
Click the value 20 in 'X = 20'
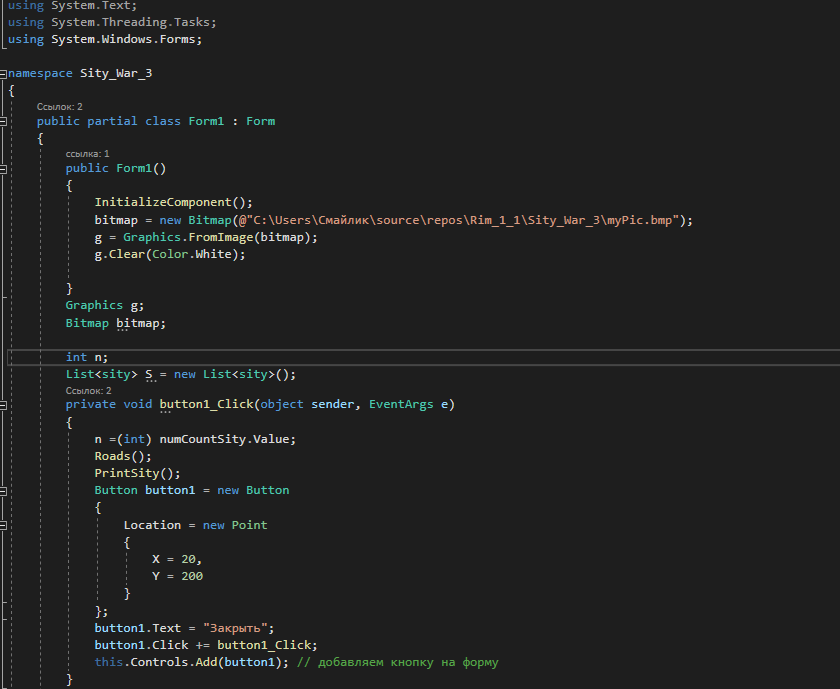point(188,559)
